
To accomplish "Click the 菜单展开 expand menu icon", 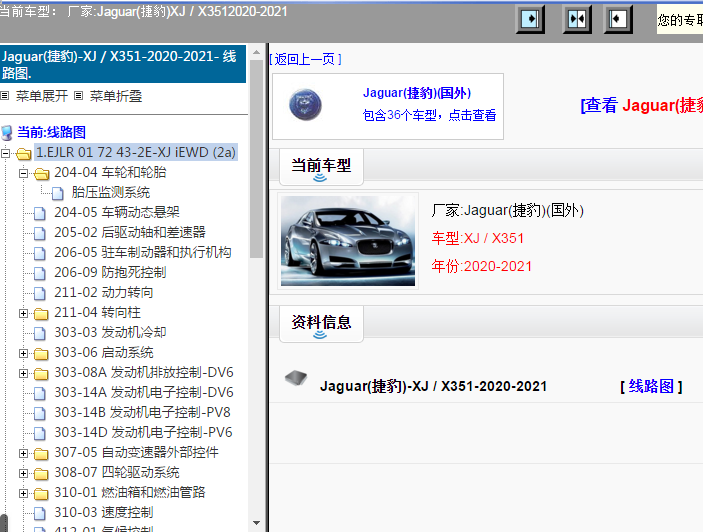I will [5, 95].
